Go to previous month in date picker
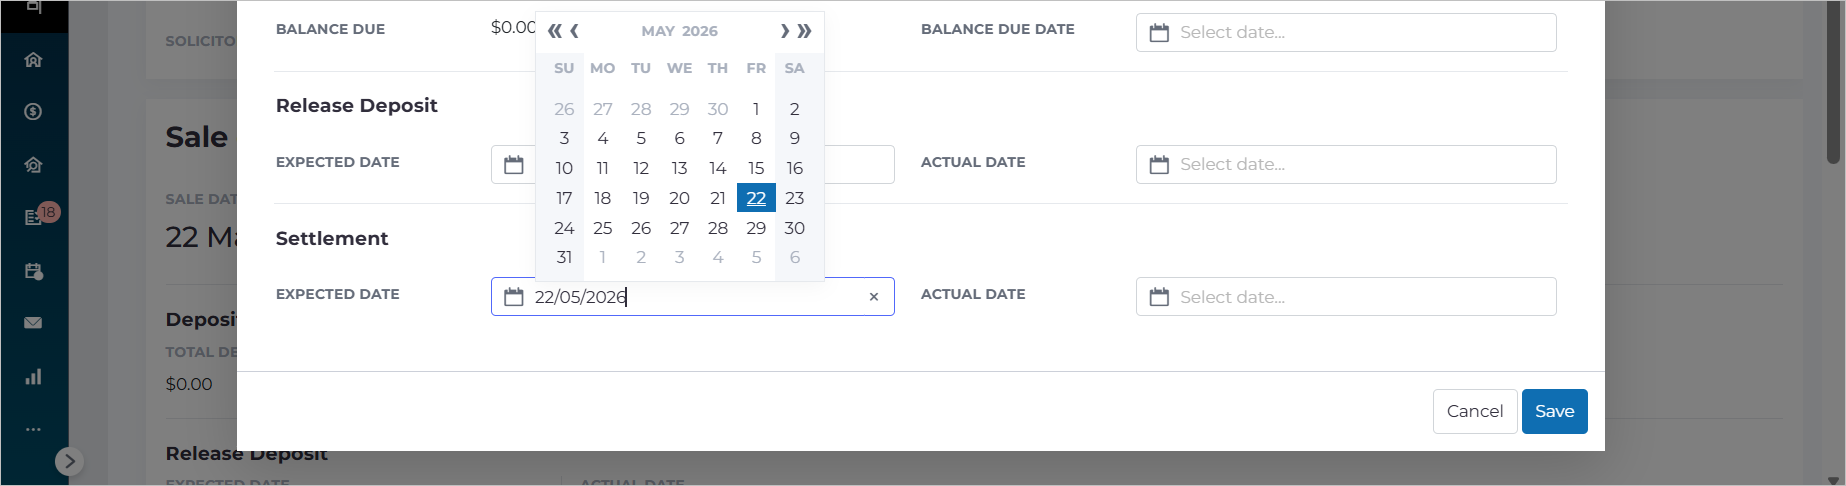 [x=574, y=31]
